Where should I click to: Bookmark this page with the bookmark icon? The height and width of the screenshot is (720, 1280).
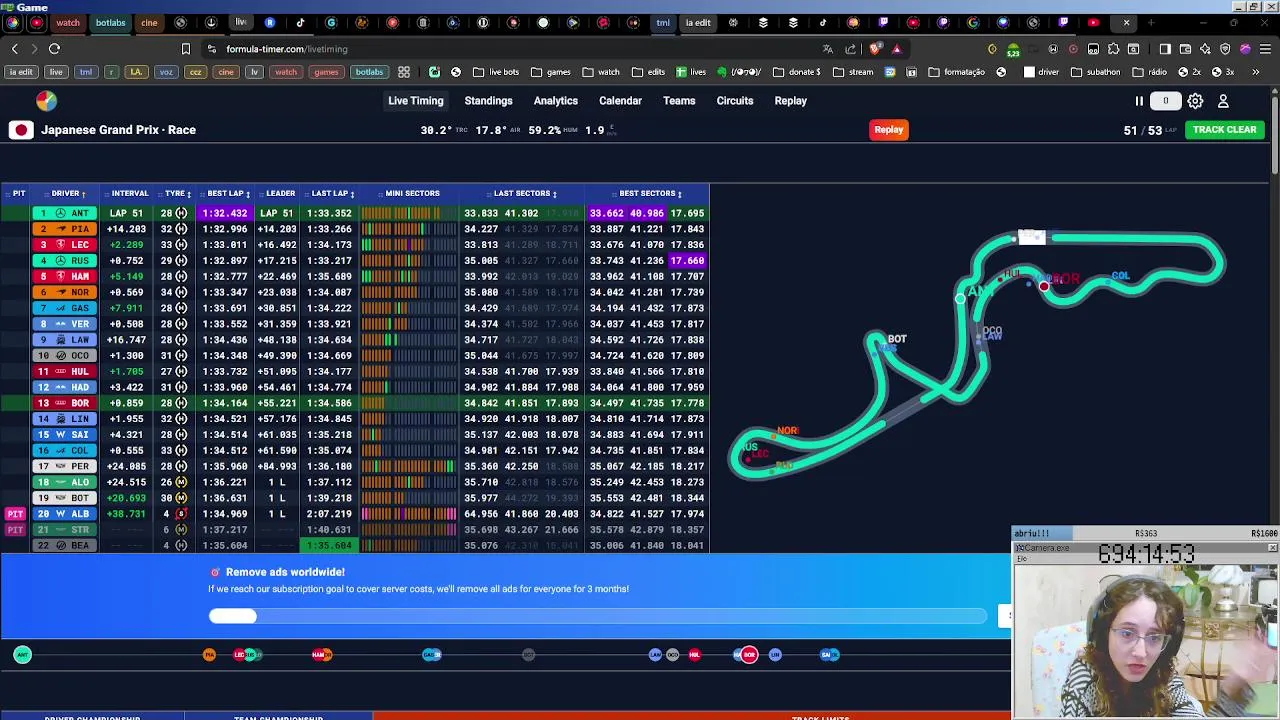click(x=185, y=48)
